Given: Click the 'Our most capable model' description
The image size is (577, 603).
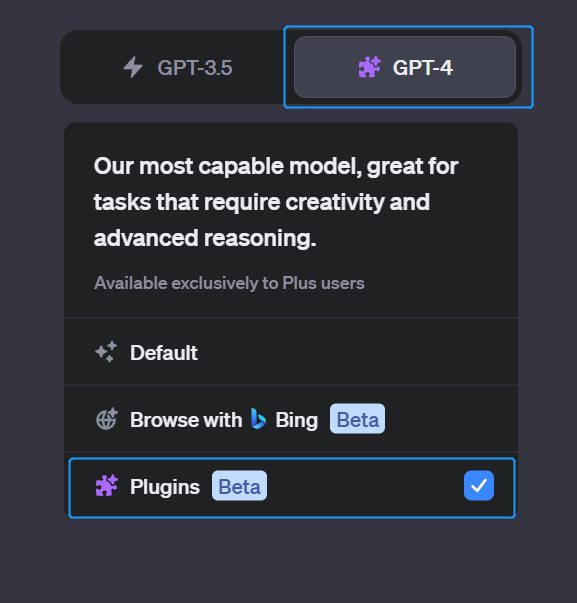Looking at the screenshot, I should pos(276,202).
